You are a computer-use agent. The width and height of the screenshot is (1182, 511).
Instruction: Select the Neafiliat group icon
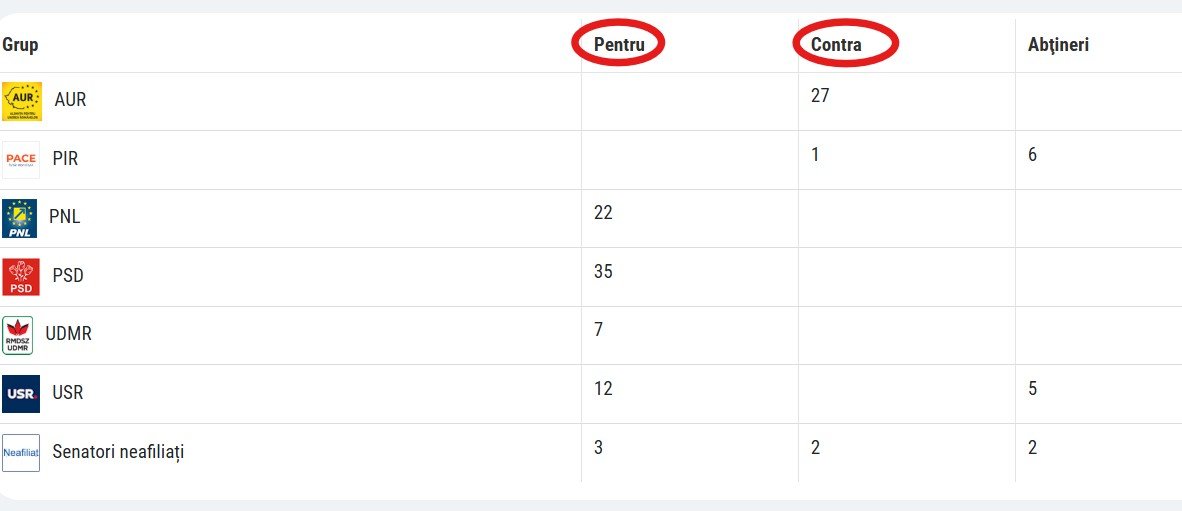(x=20, y=453)
